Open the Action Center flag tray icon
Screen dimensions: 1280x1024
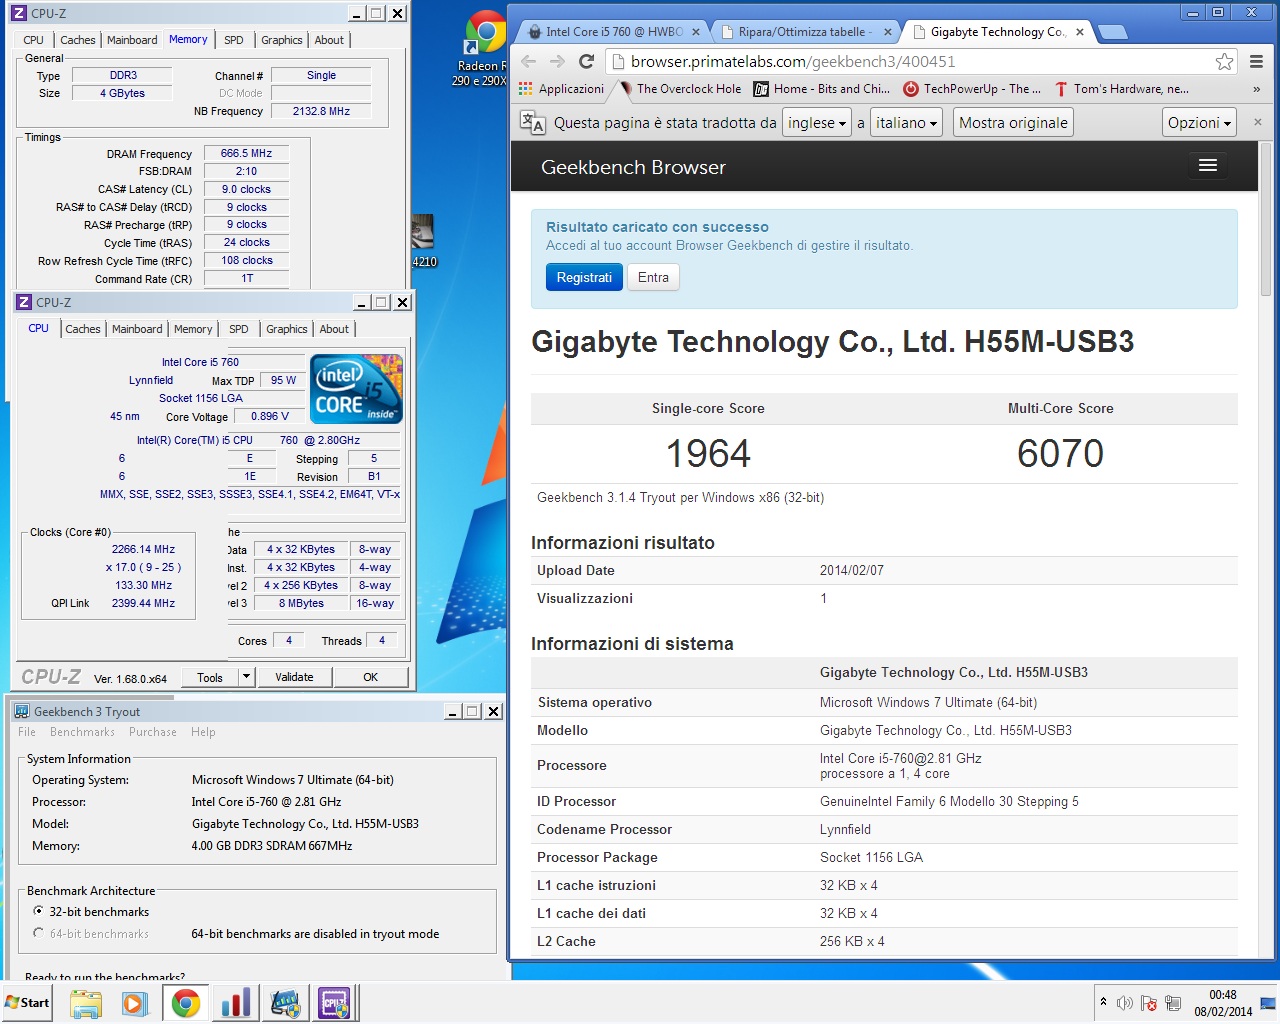1149,1003
